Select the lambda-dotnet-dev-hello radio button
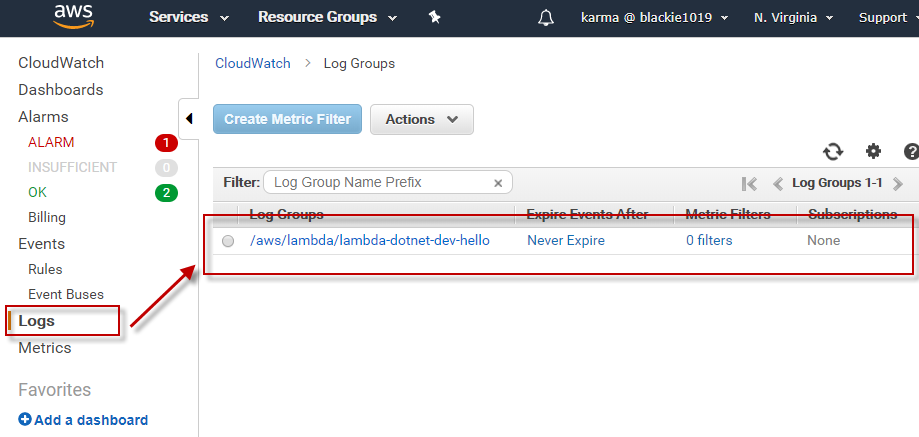The height and width of the screenshot is (437, 919). click(228, 241)
